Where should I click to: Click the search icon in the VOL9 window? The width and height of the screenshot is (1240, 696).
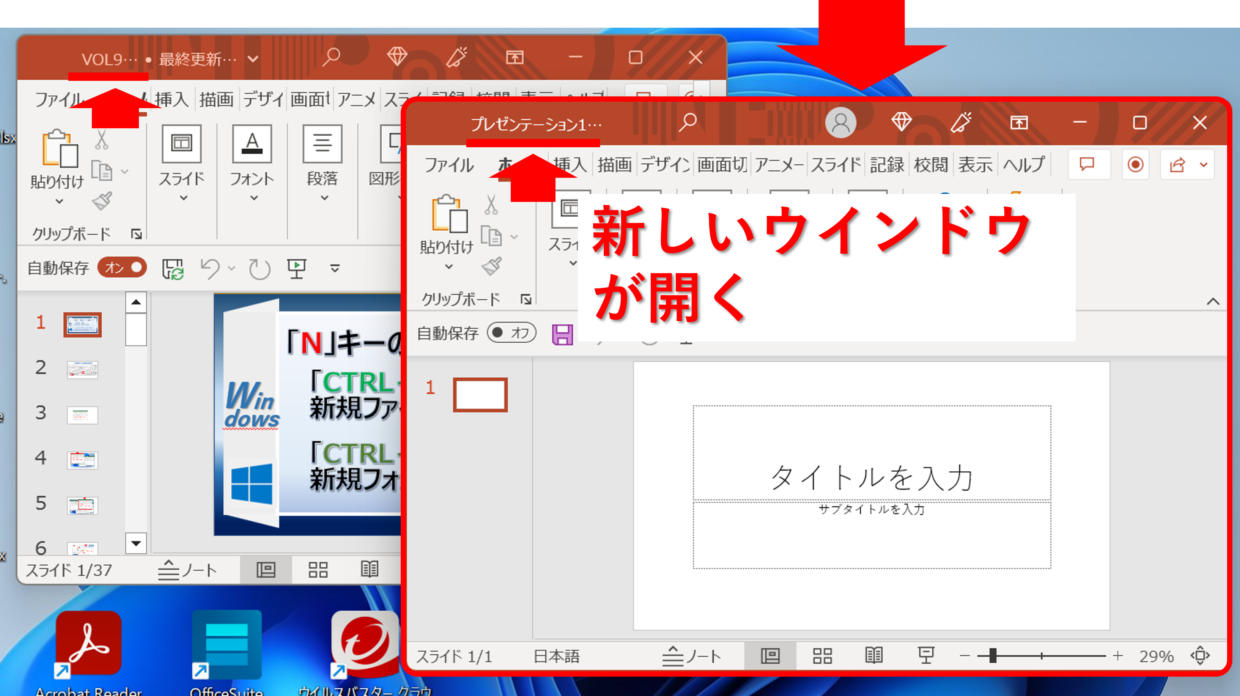[x=332, y=58]
